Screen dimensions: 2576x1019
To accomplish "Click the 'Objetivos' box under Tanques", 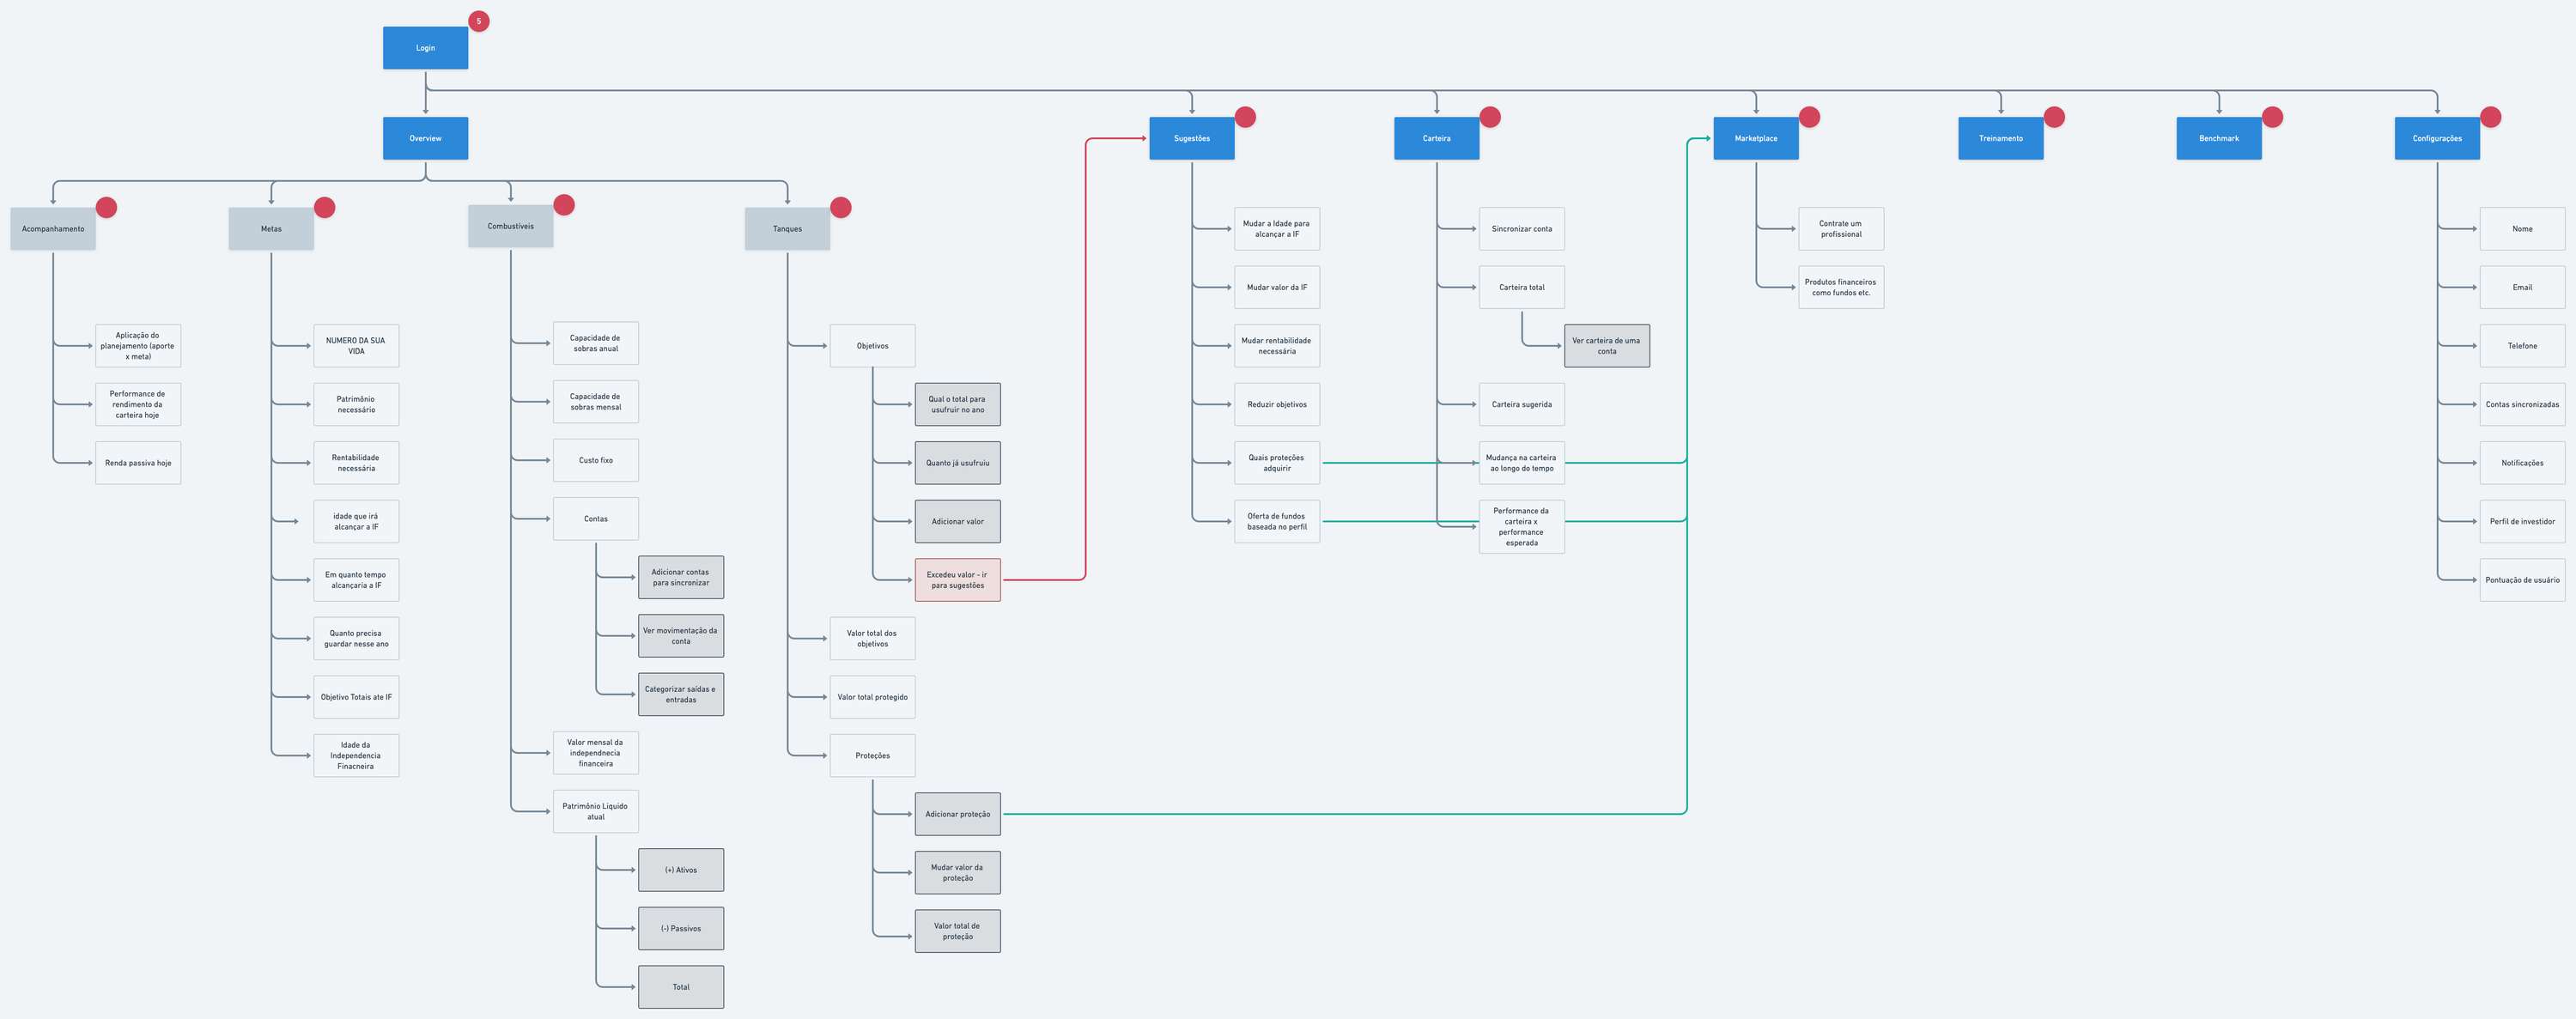I will [x=872, y=346].
